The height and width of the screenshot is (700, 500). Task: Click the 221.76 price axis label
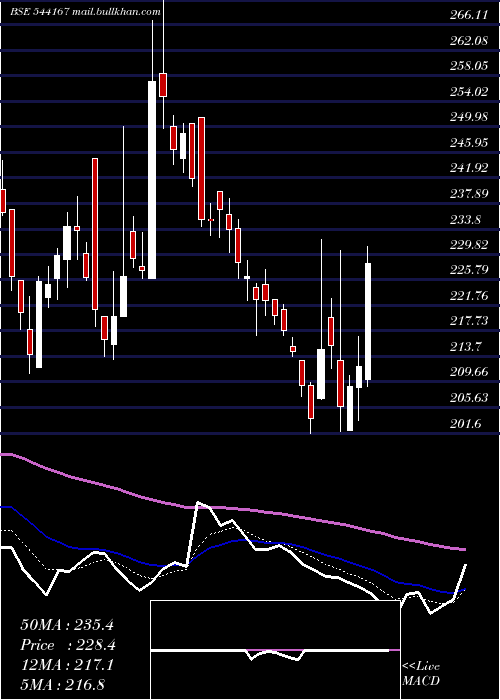(x=468, y=296)
